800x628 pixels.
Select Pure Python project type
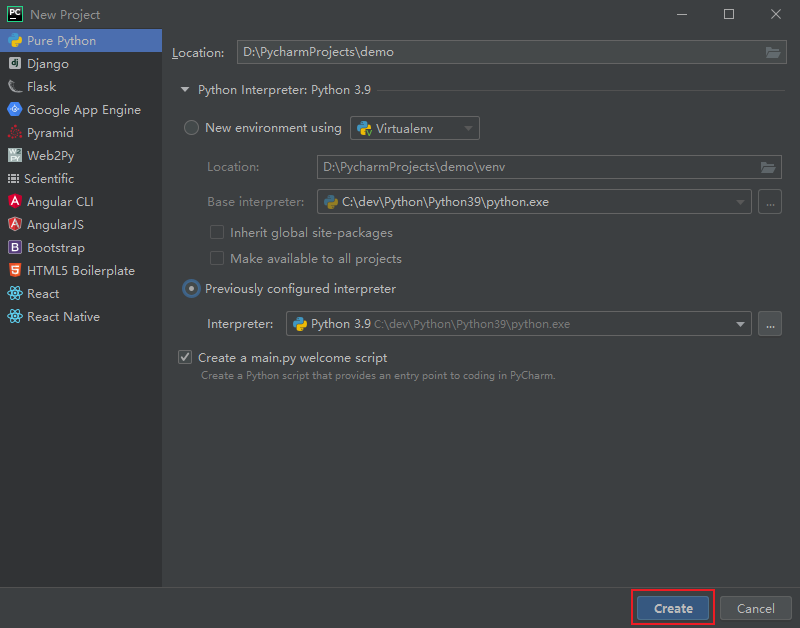81,40
